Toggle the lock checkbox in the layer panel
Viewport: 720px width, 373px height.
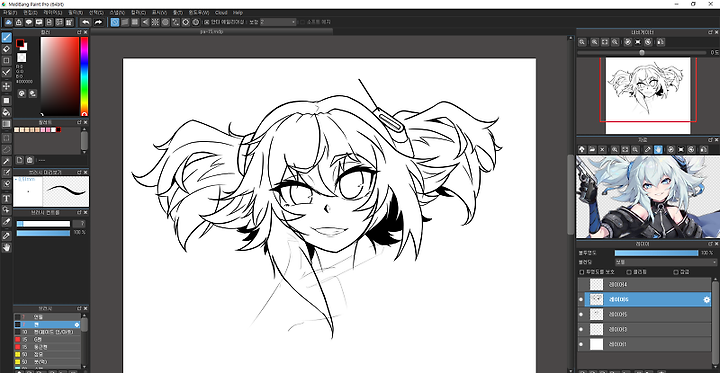[676, 272]
